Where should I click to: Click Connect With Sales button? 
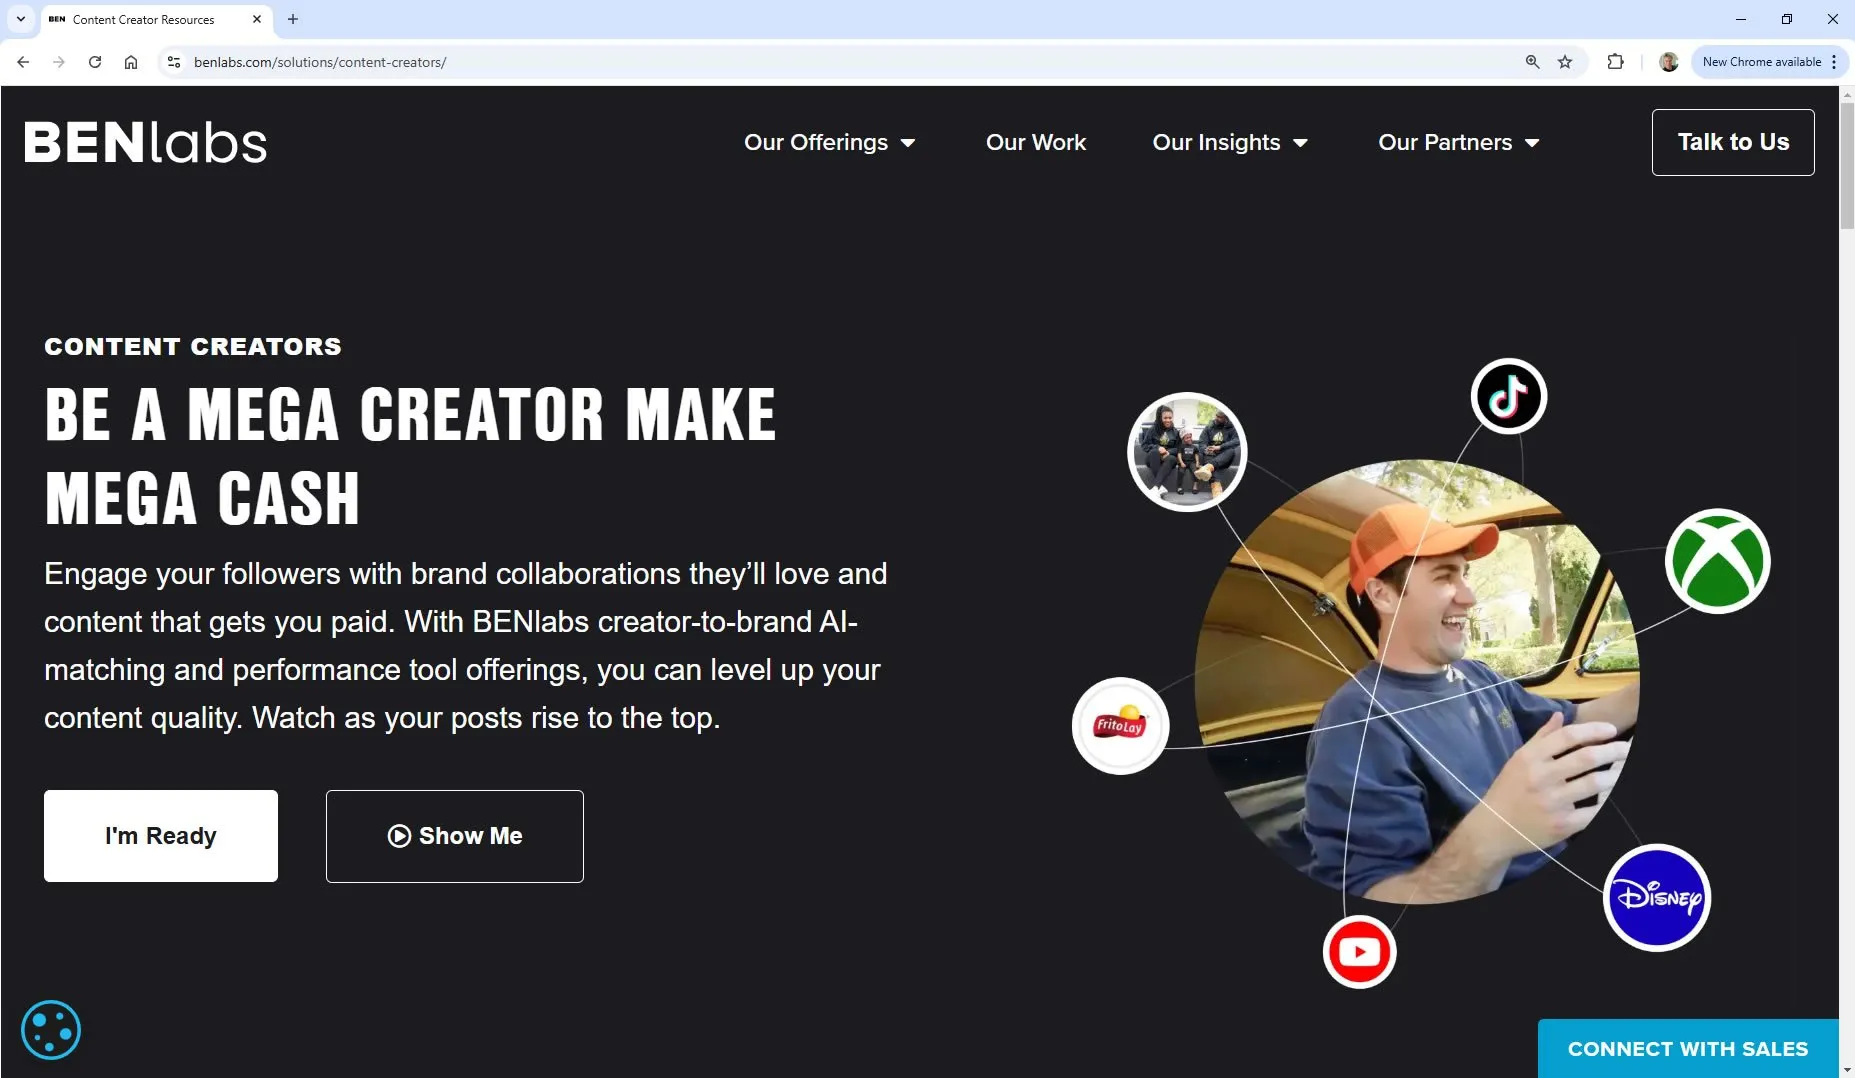(1688, 1048)
